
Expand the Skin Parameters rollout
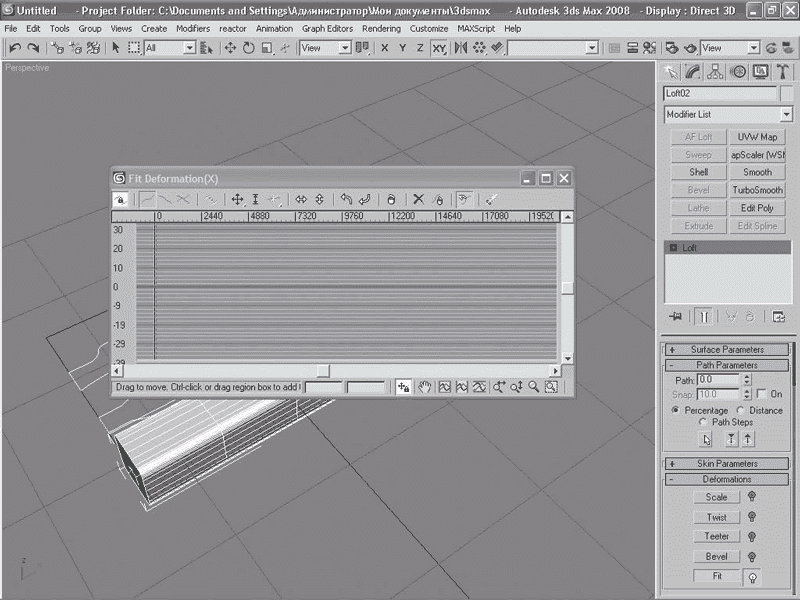(728, 464)
